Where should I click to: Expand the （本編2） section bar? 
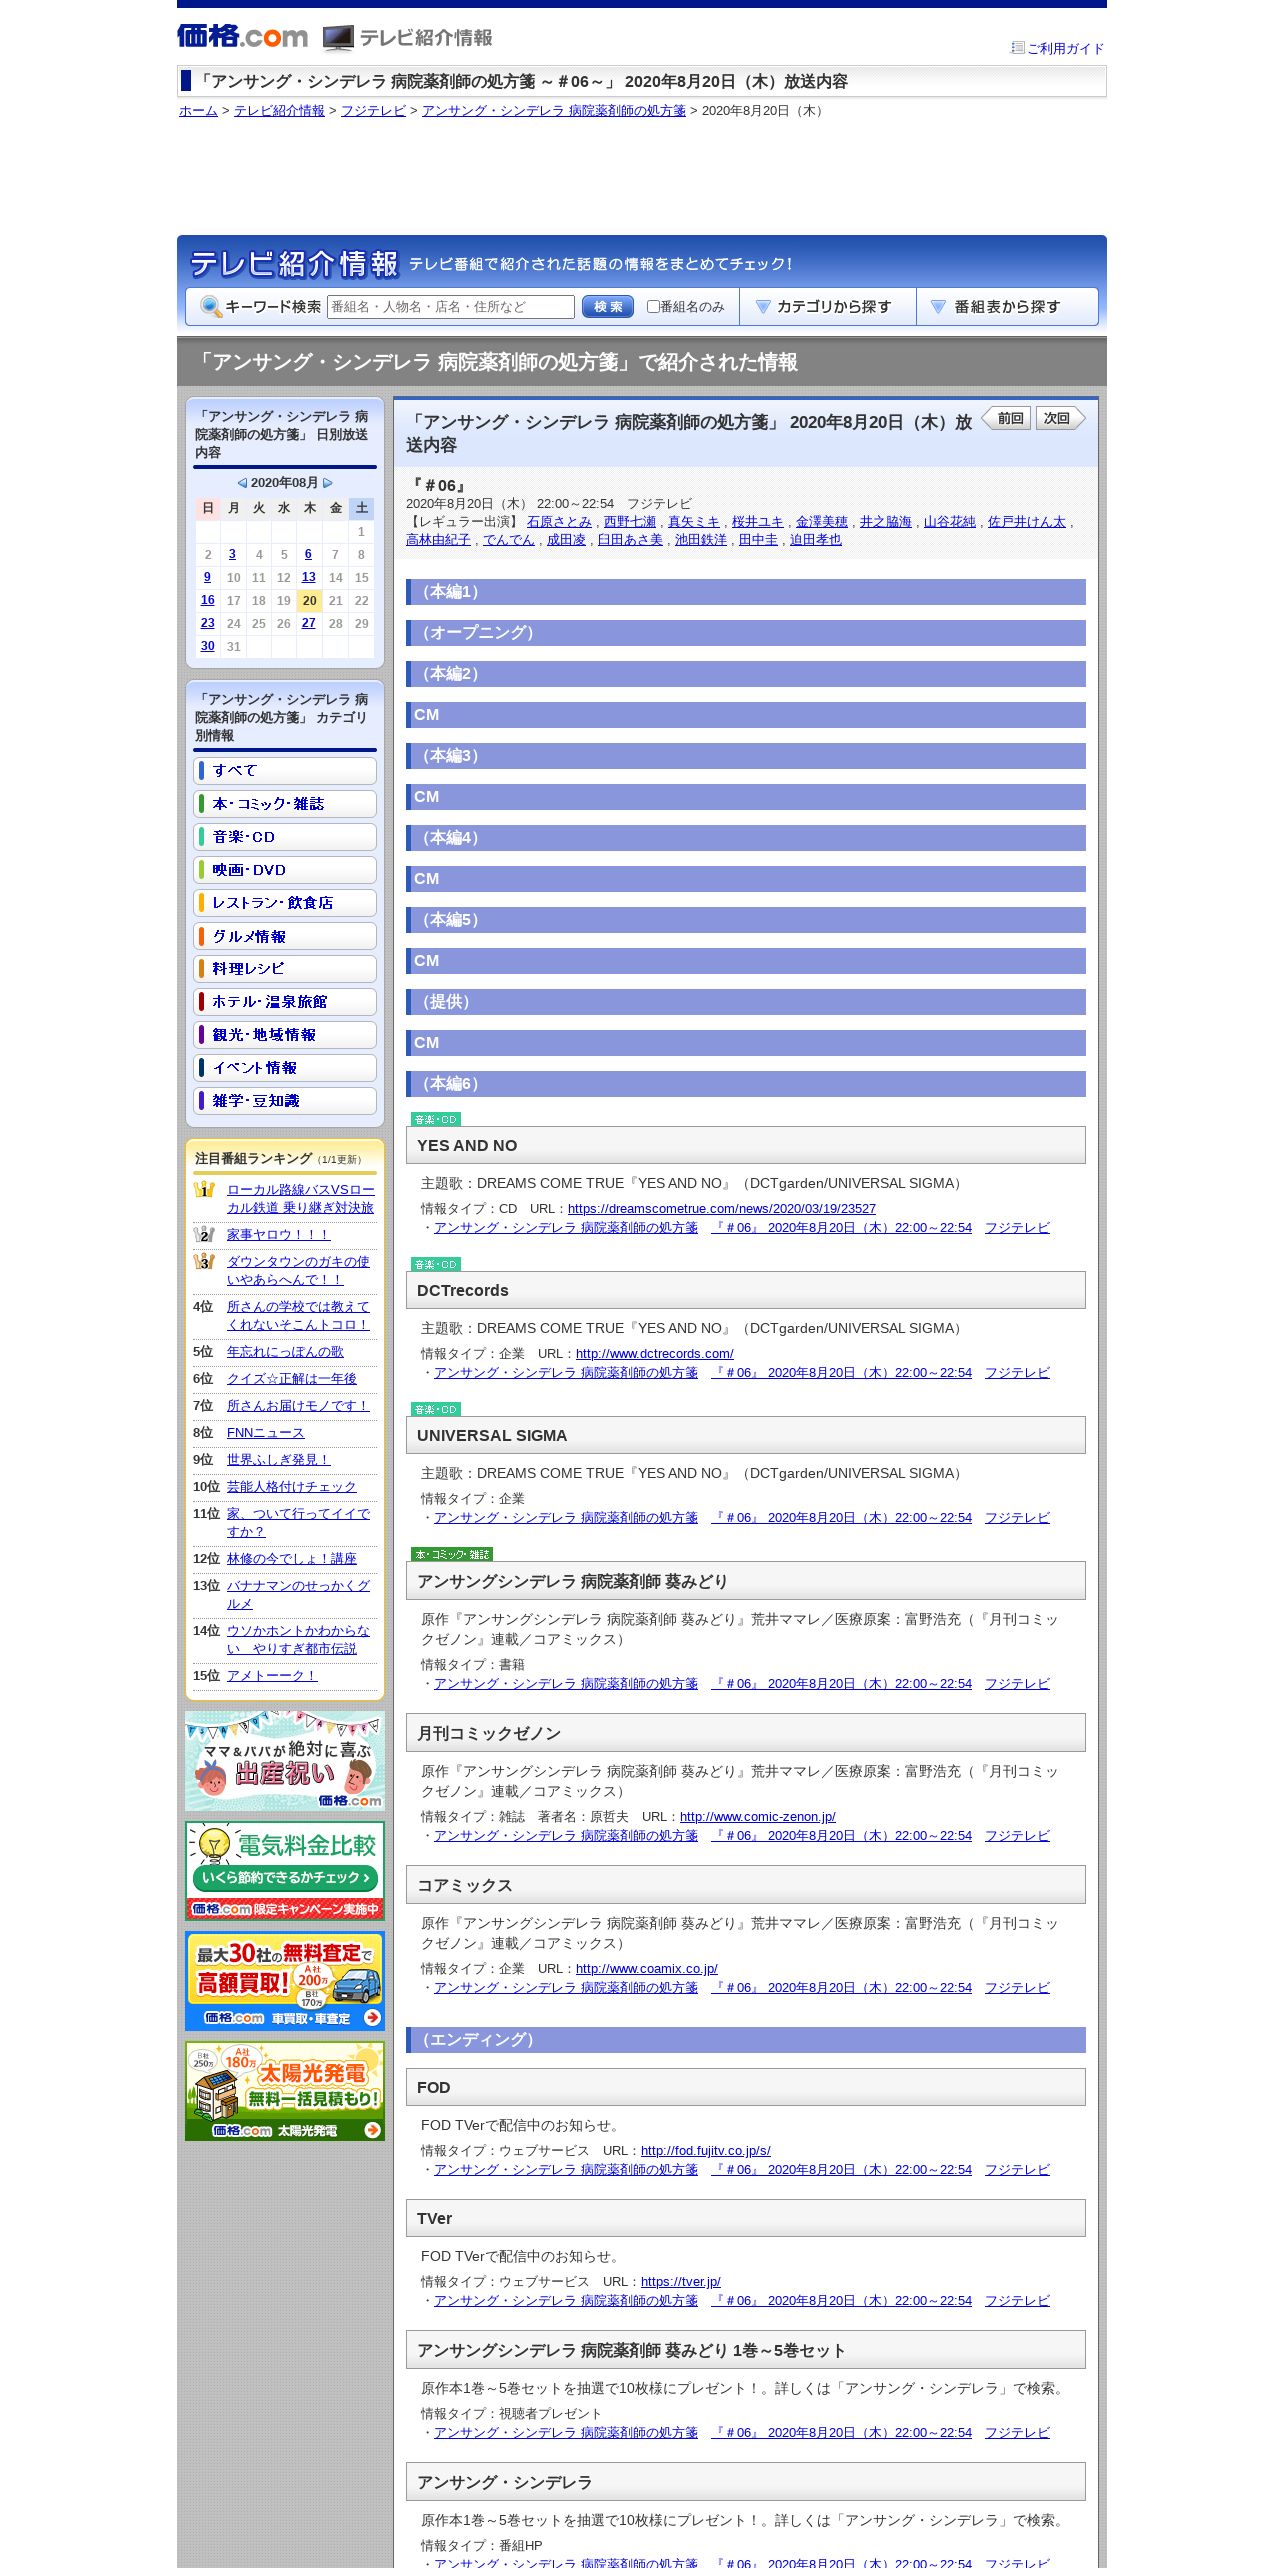tap(746, 674)
